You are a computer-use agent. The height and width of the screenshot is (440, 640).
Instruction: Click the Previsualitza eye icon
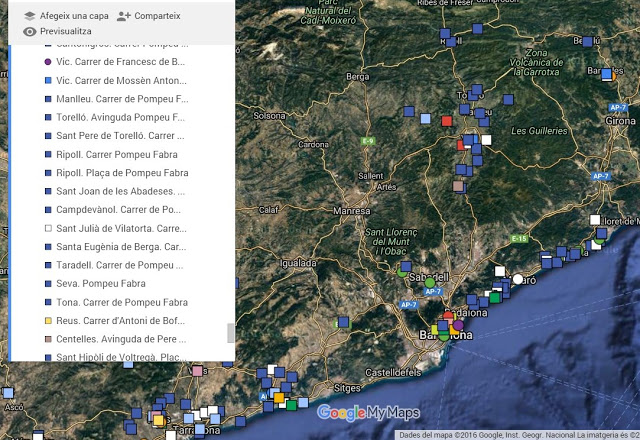[x=30, y=32]
